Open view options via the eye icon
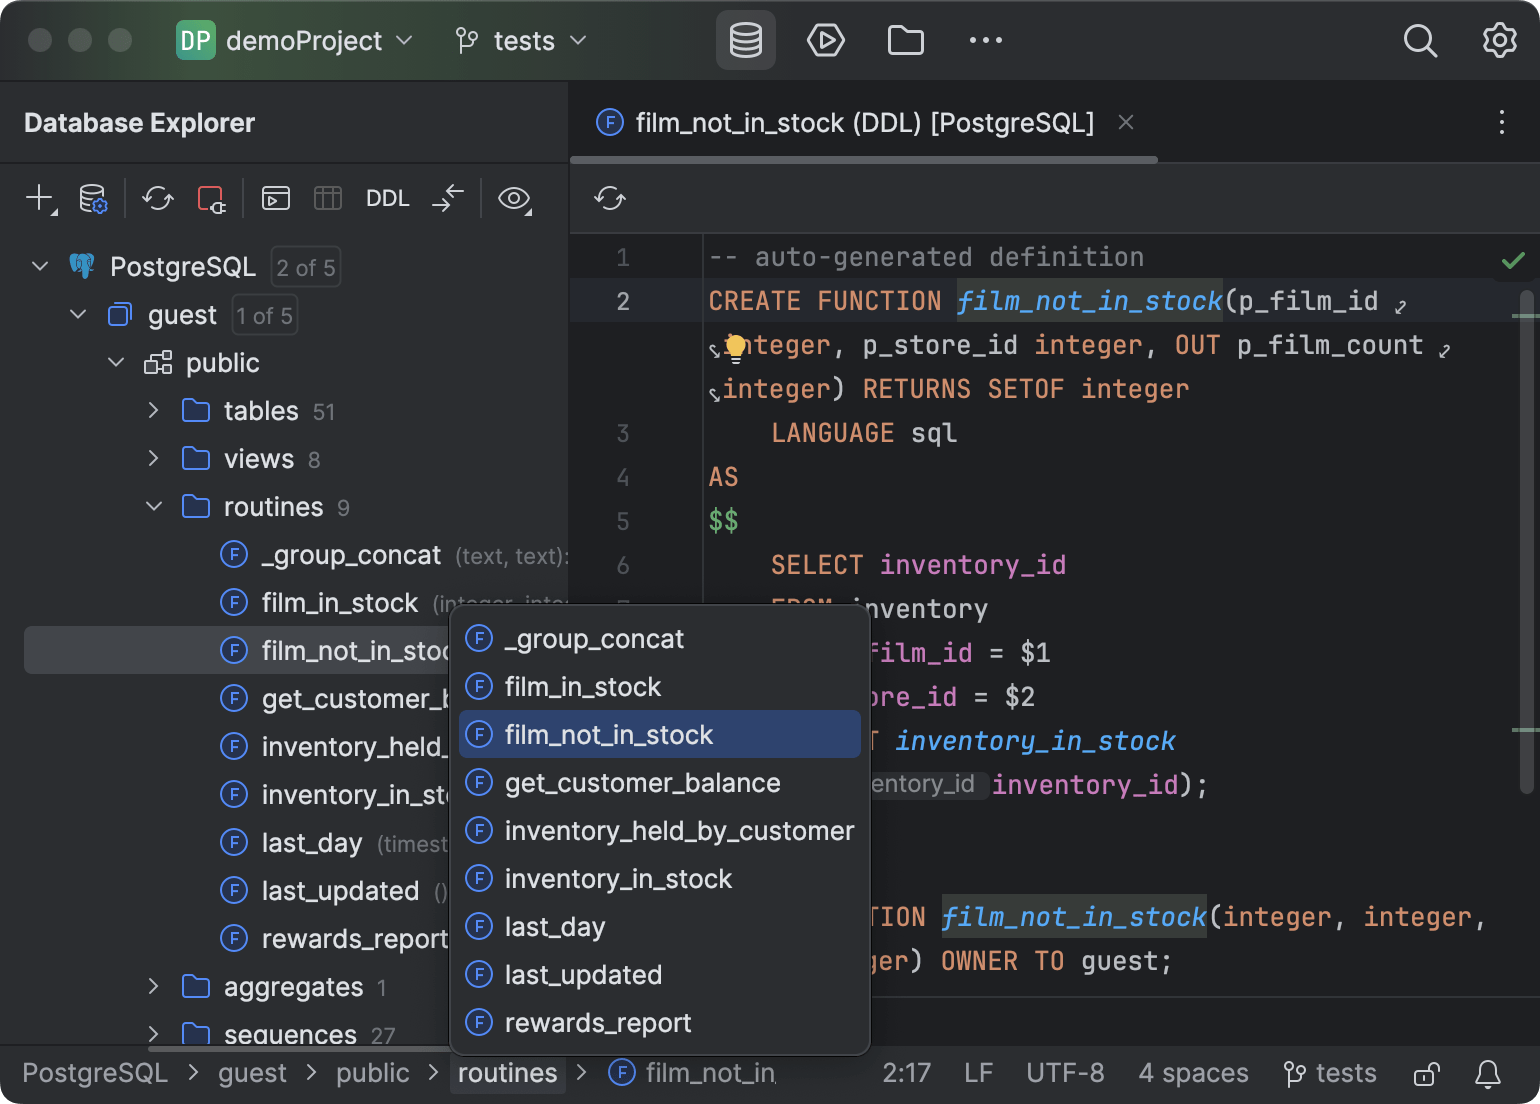This screenshot has height=1104, width=1540. tap(514, 199)
